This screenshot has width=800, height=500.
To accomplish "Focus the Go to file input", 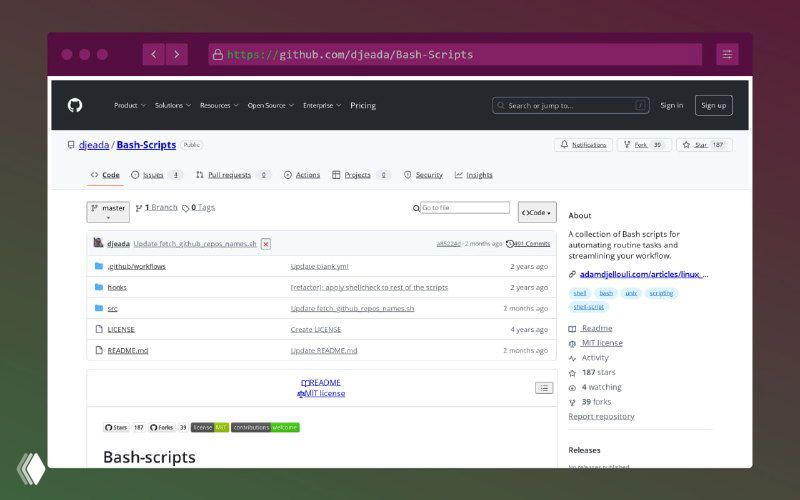I will (464, 208).
